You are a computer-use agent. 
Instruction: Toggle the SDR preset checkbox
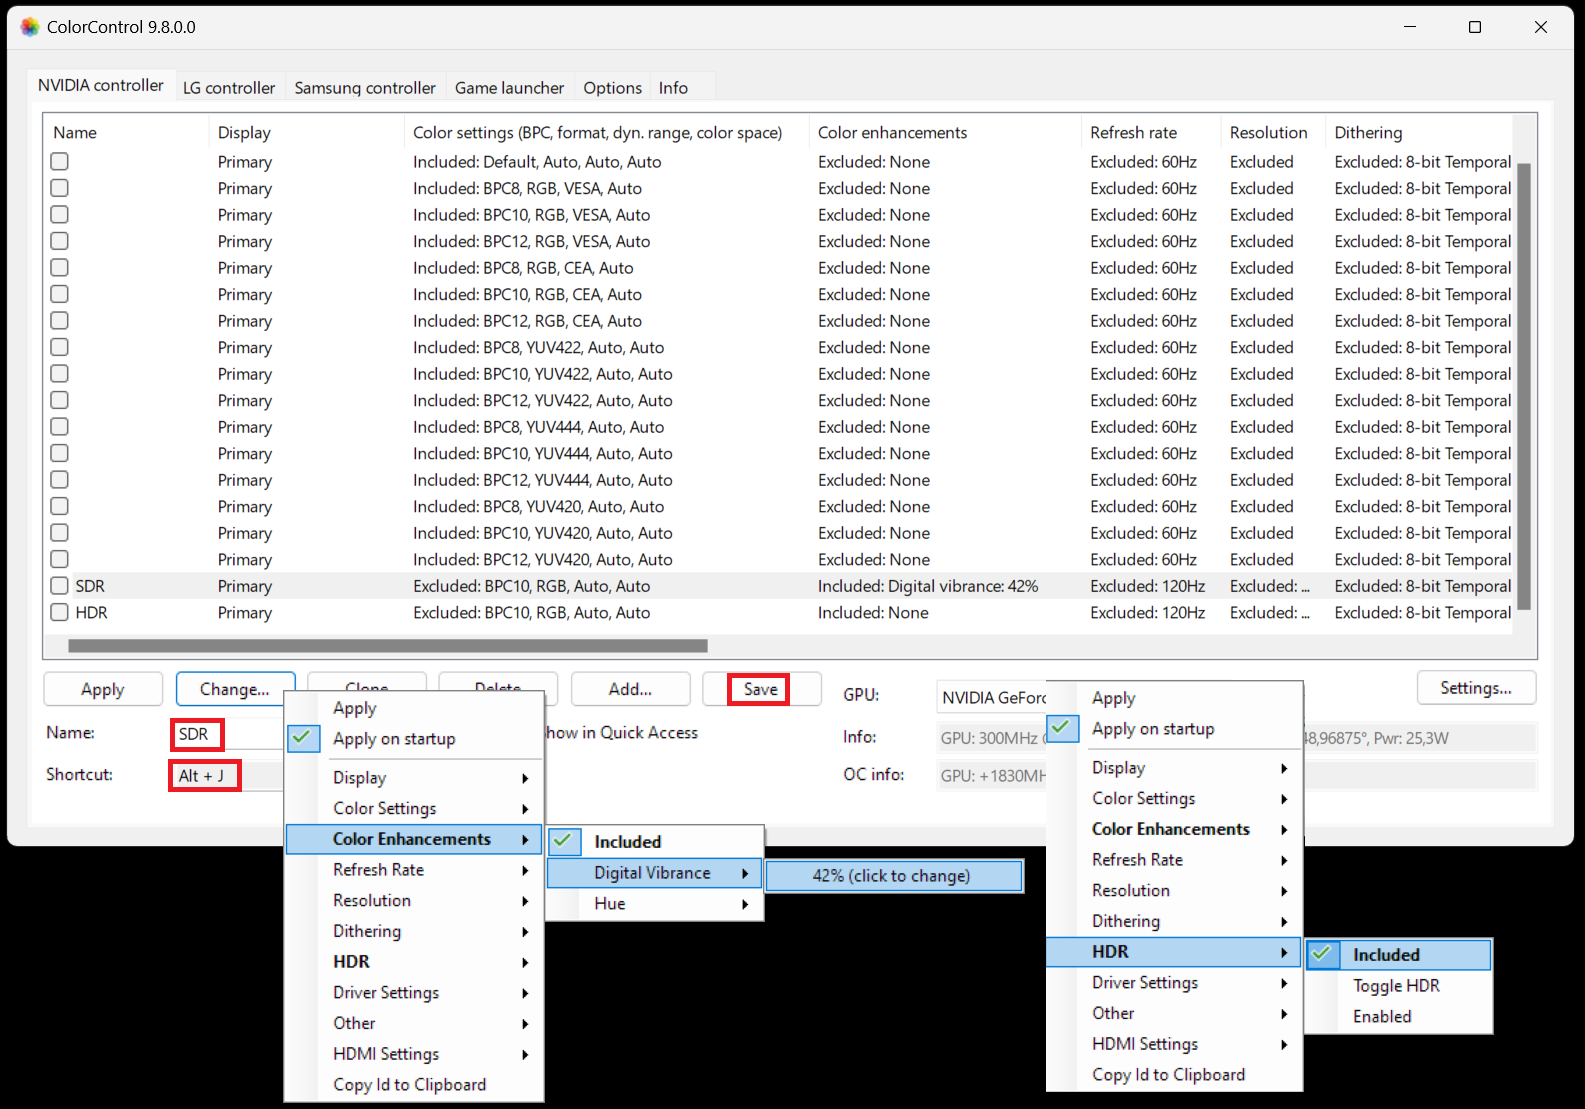(x=60, y=586)
